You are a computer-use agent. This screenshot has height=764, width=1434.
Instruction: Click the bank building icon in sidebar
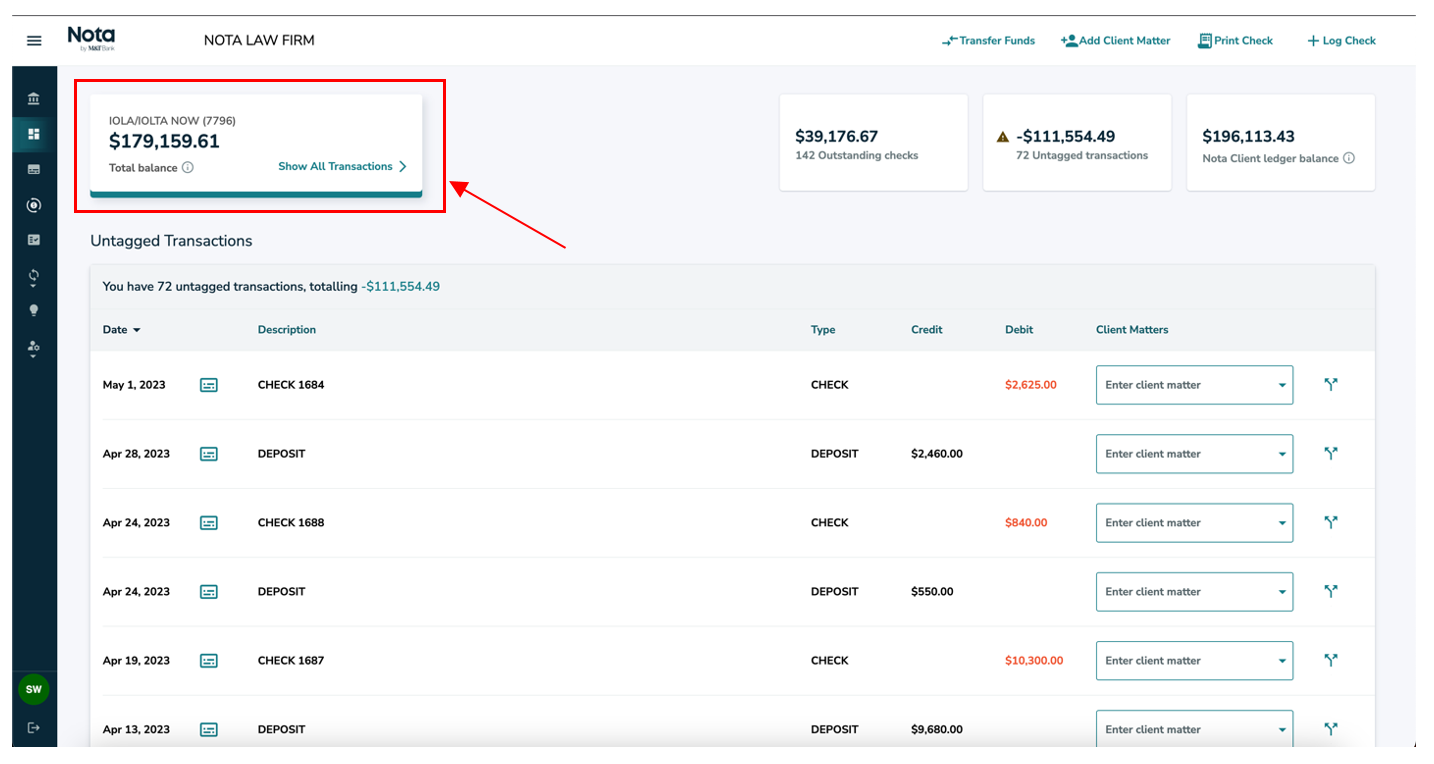tap(34, 99)
